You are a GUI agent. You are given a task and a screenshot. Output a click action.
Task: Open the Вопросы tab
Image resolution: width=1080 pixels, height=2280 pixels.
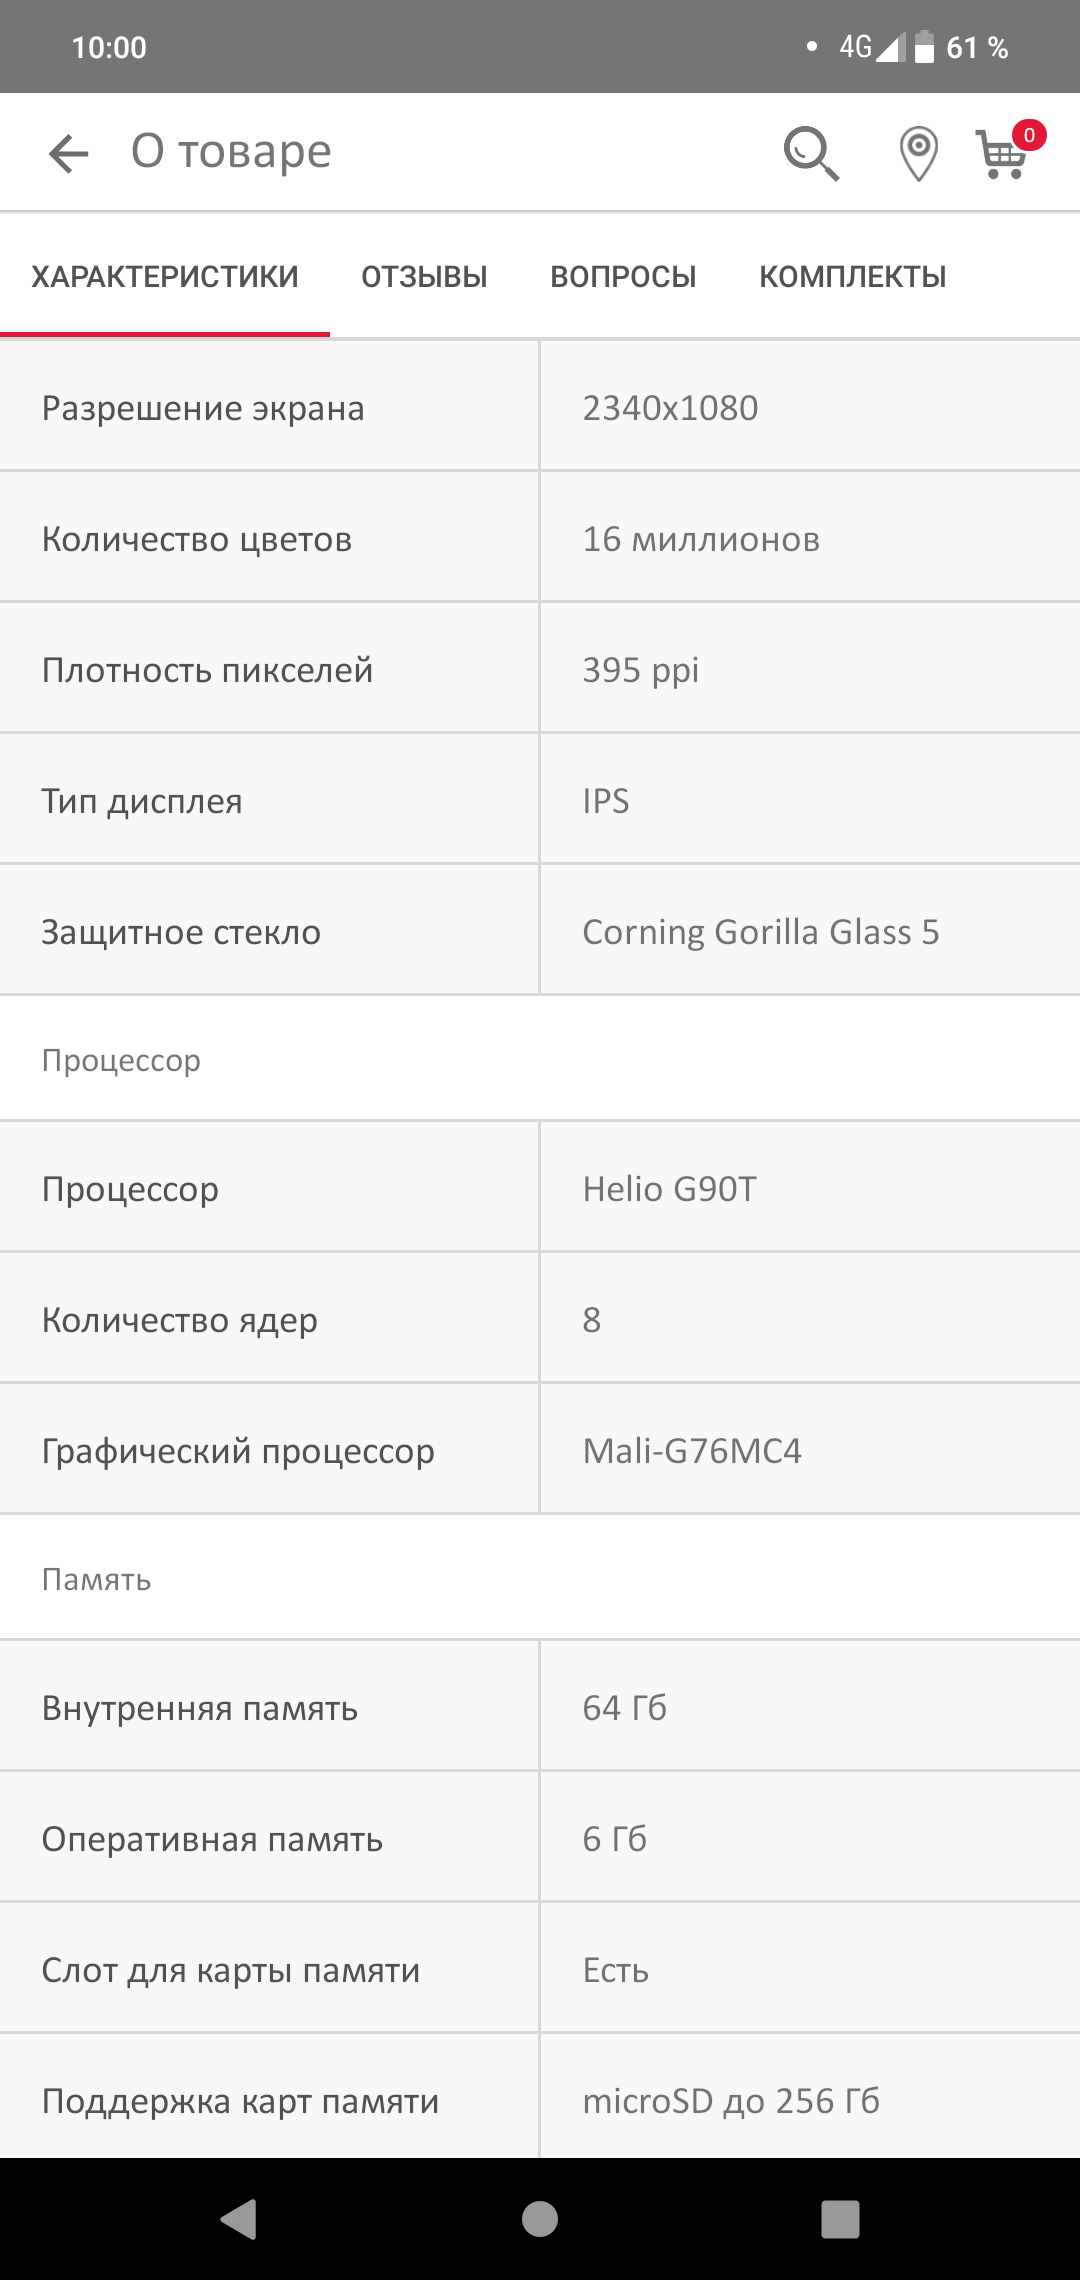click(x=623, y=277)
